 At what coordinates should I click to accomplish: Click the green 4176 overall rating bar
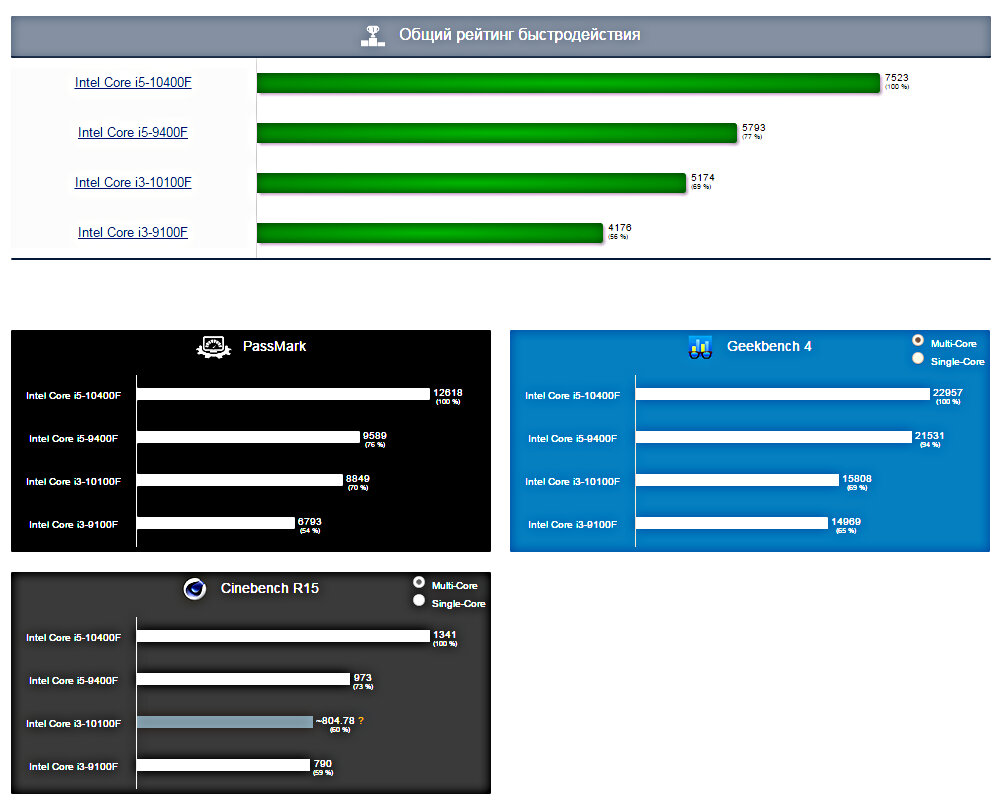430,233
